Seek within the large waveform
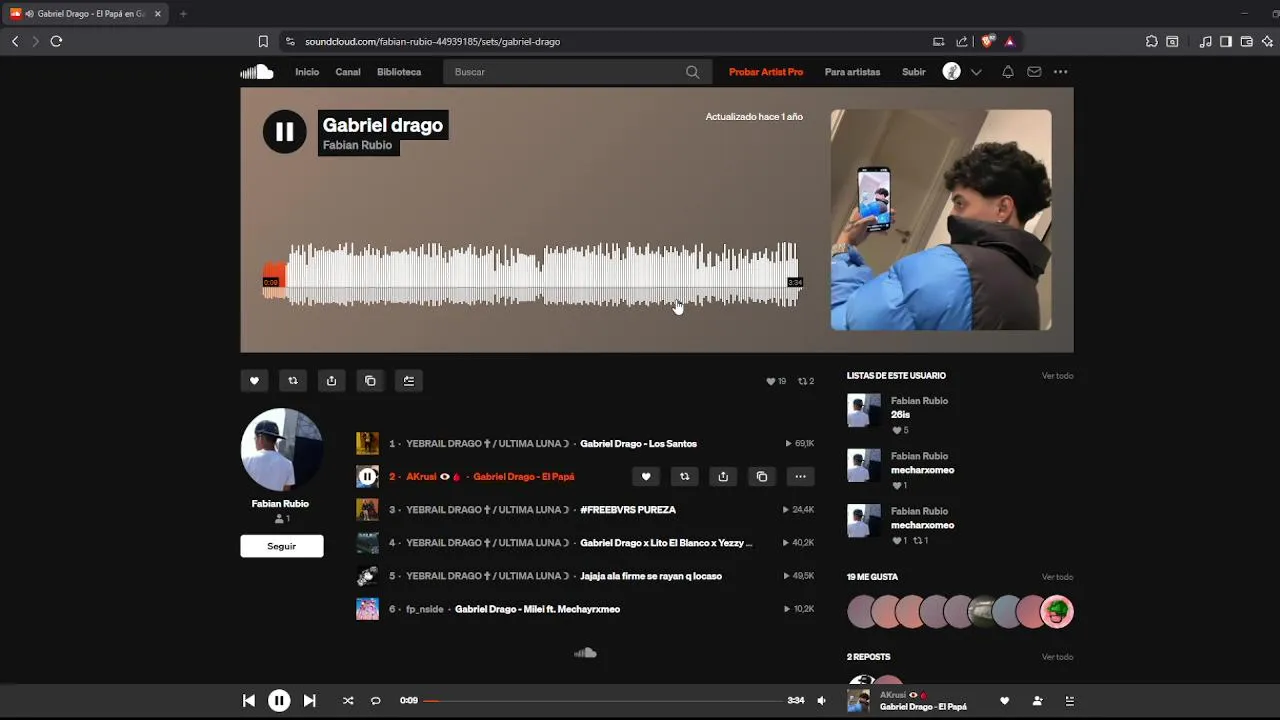 point(530,274)
